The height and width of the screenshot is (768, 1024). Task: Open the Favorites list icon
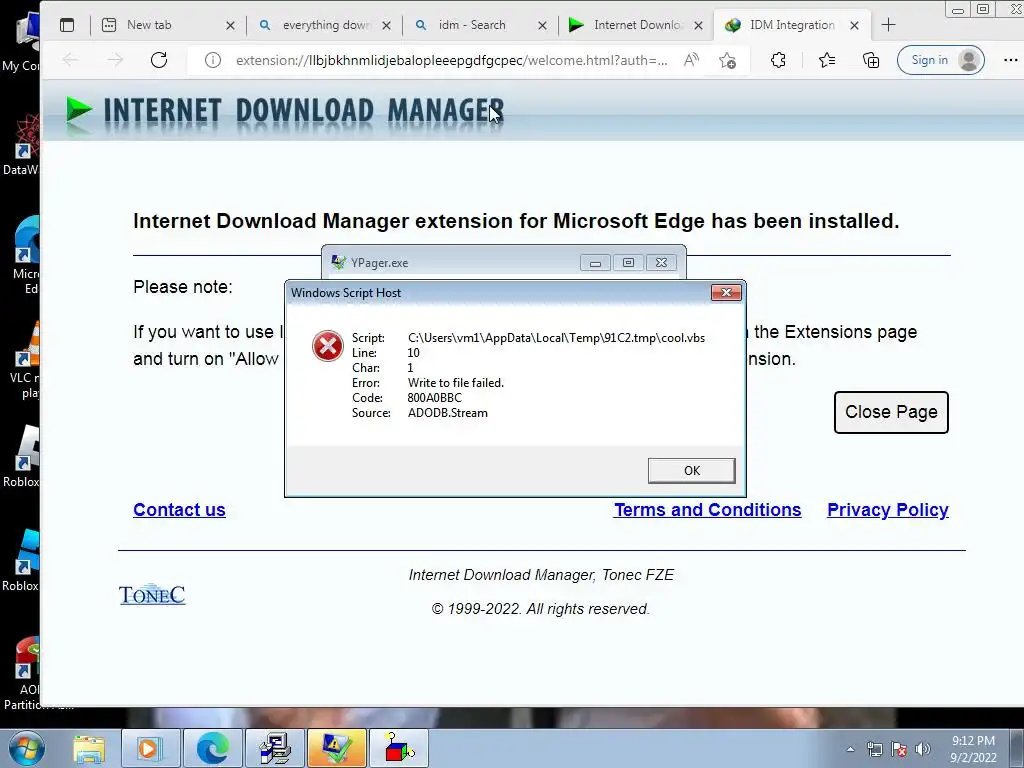[x=826, y=60]
